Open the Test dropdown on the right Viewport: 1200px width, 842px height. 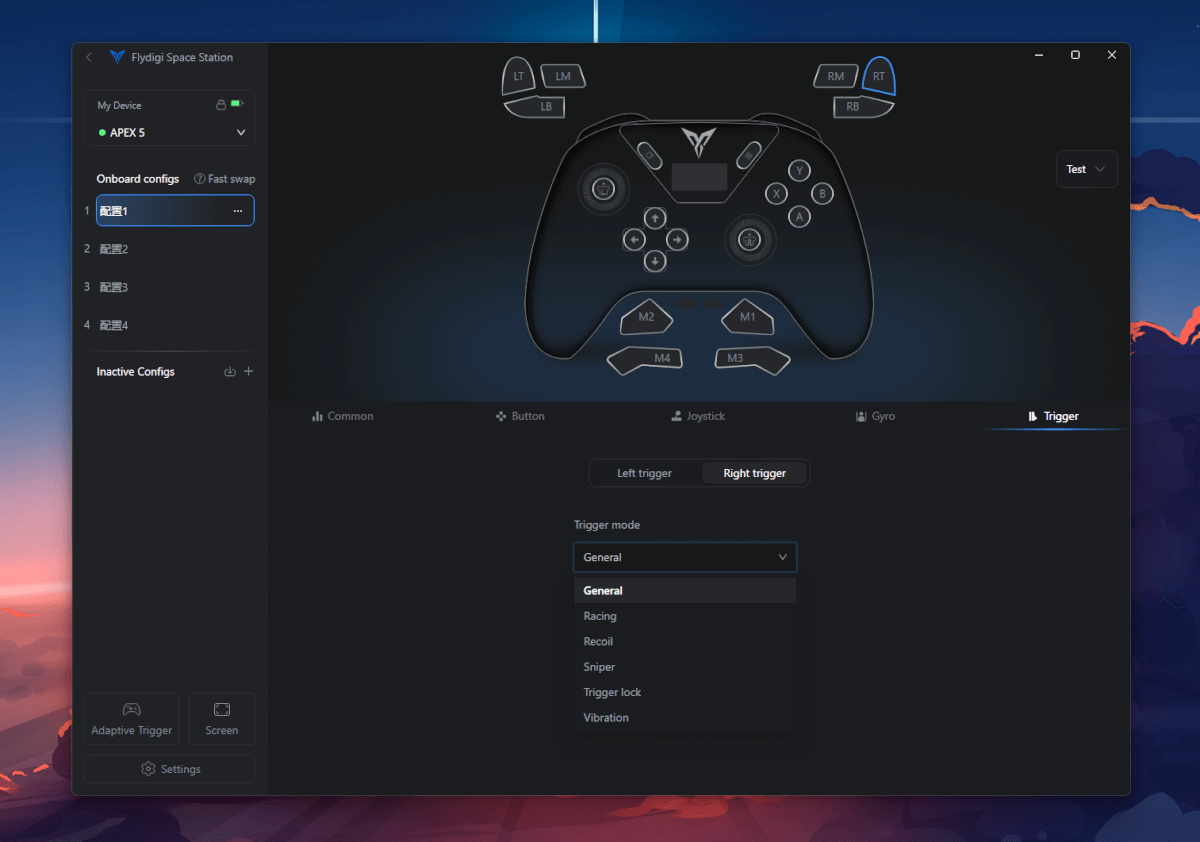1087,168
